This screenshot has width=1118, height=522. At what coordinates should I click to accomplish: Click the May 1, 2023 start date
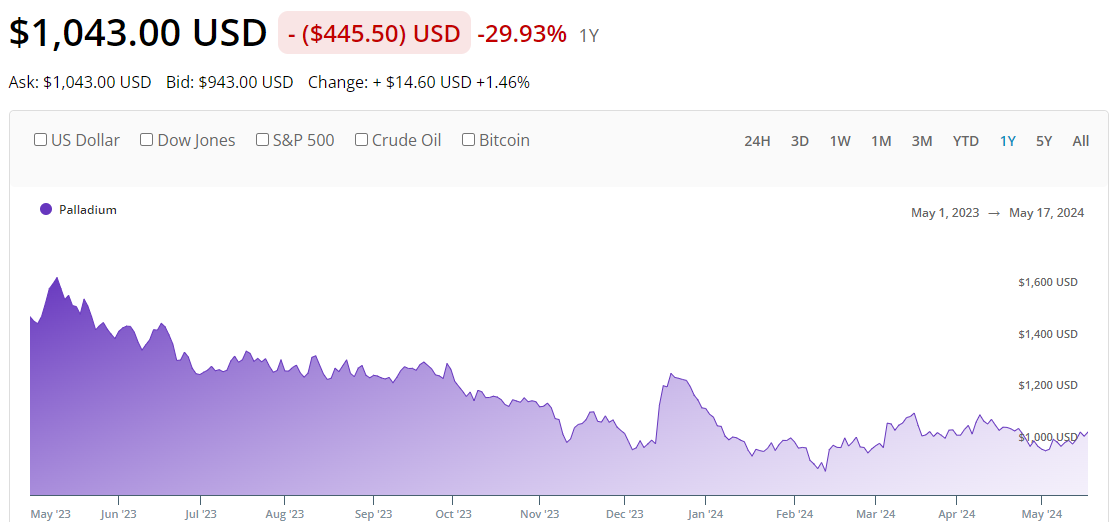(945, 212)
